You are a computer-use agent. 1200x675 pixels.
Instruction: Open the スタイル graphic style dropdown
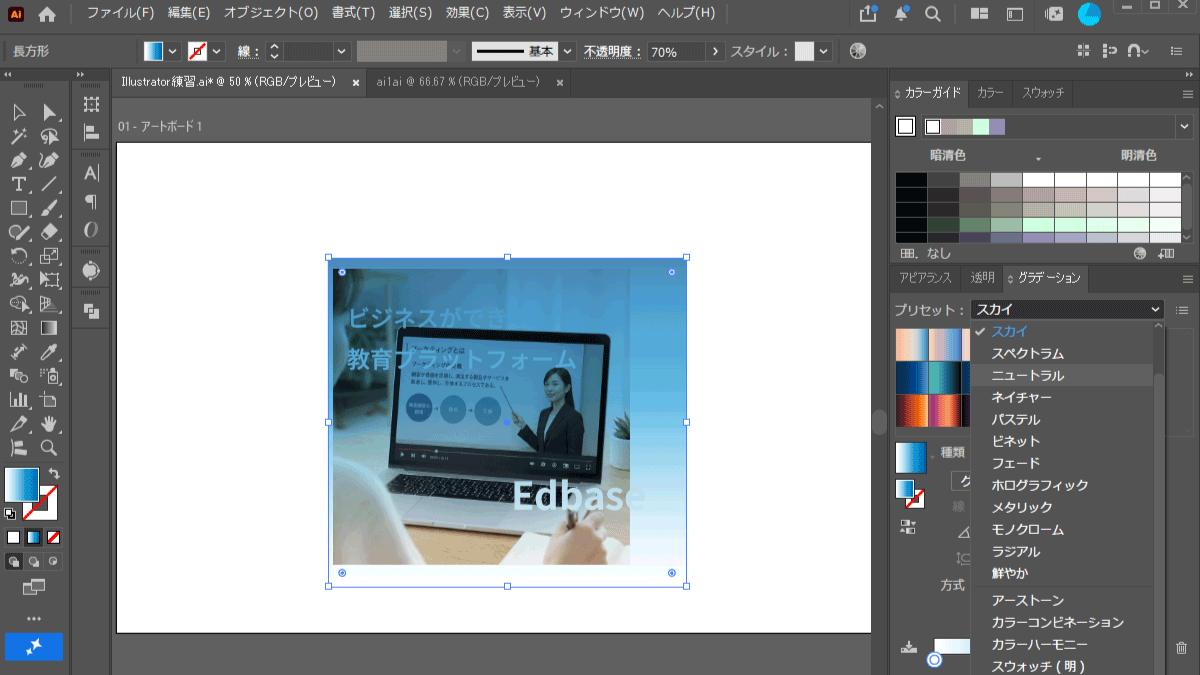coord(824,51)
